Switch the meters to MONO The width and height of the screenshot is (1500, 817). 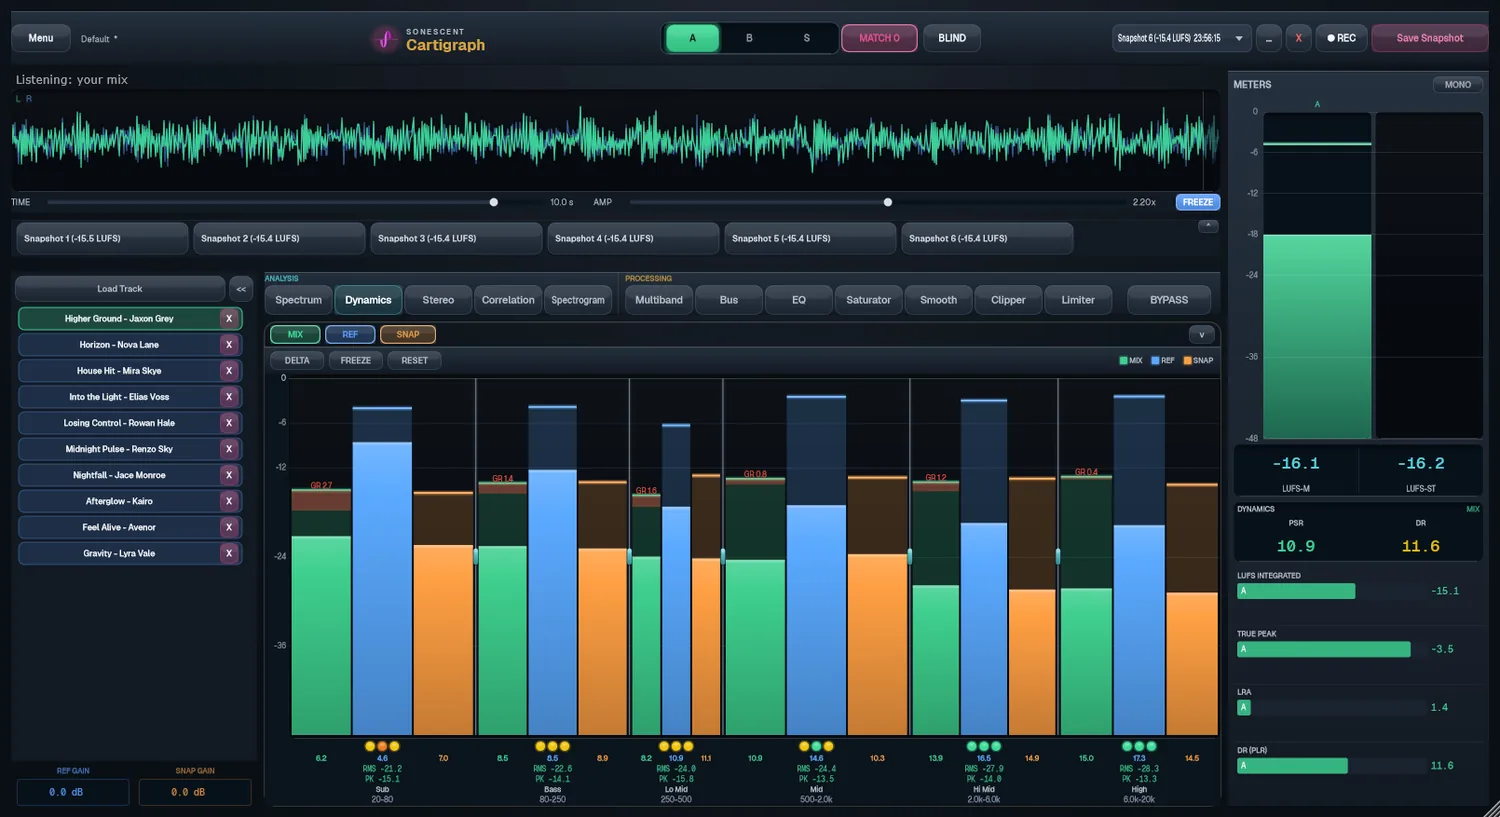tap(1457, 85)
